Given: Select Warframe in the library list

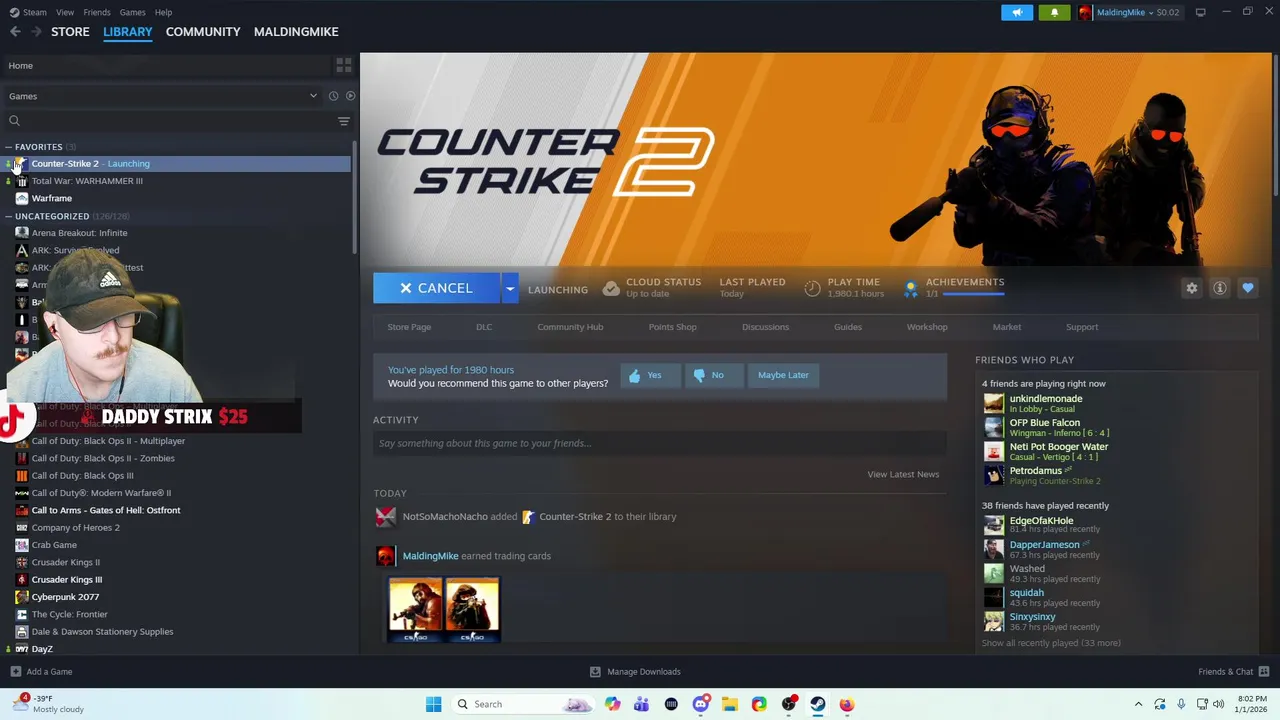Looking at the screenshot, I should click(52, 198).
